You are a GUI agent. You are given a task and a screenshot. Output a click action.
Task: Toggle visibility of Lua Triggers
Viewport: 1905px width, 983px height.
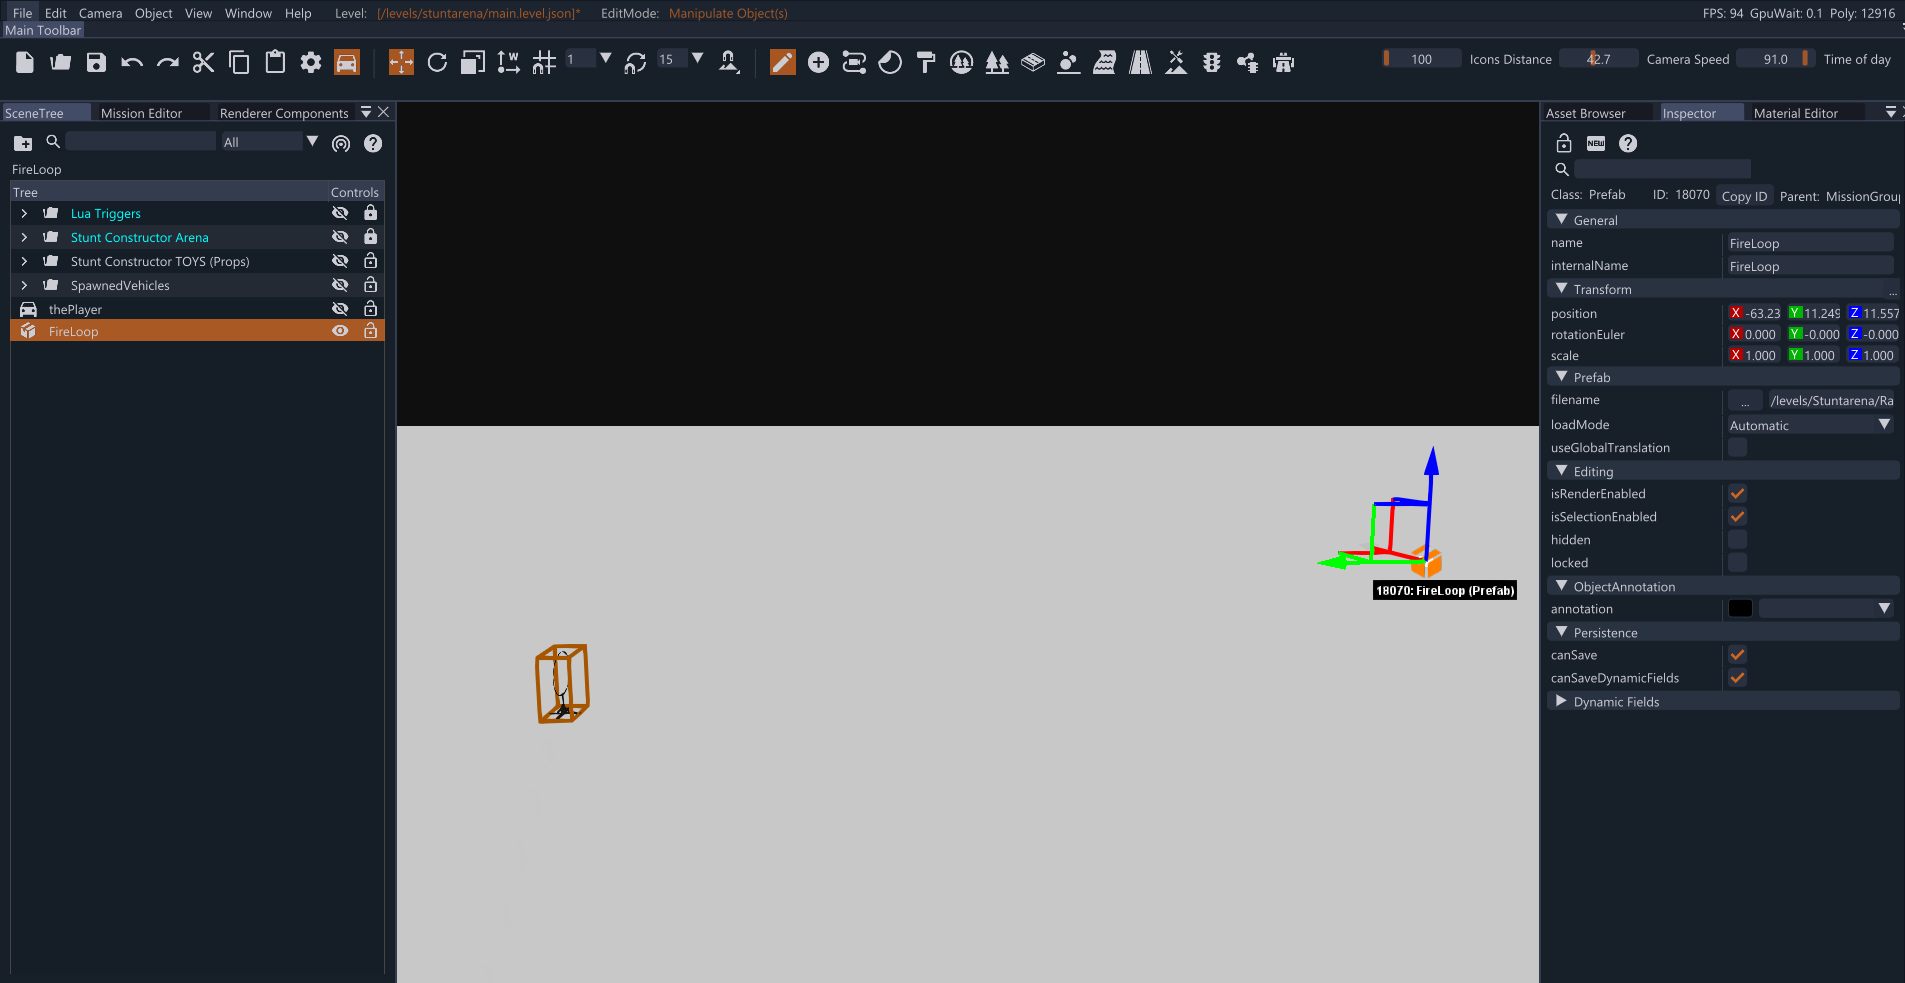click(340, 213)
